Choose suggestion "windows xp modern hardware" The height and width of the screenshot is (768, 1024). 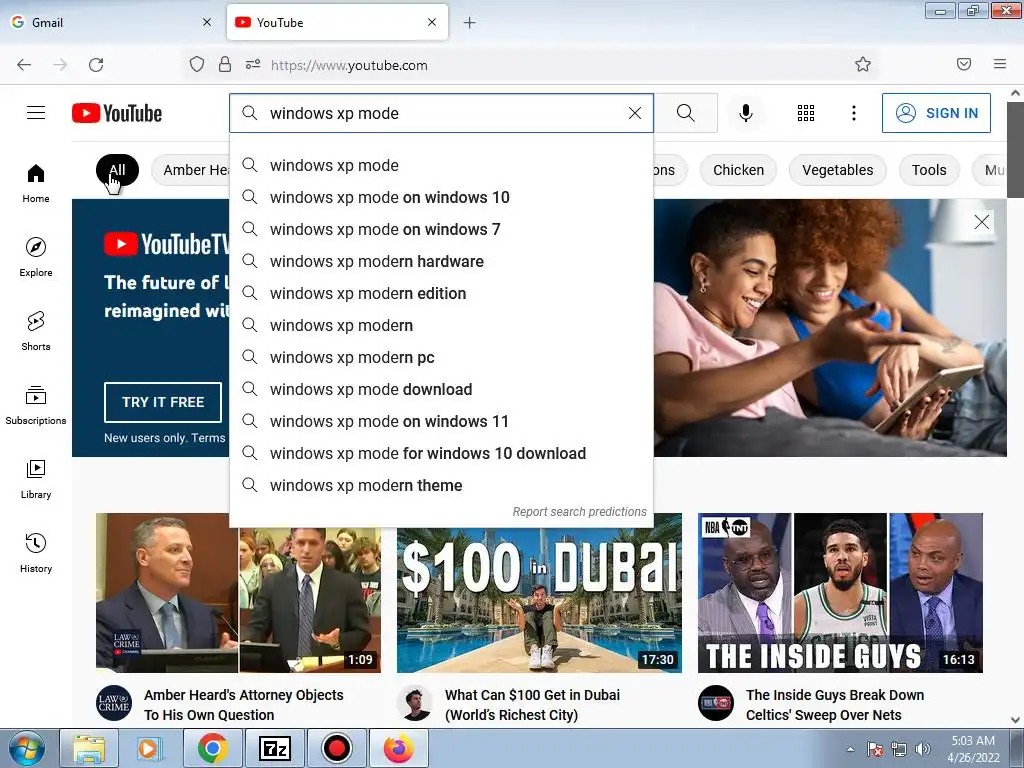point(441,261)
